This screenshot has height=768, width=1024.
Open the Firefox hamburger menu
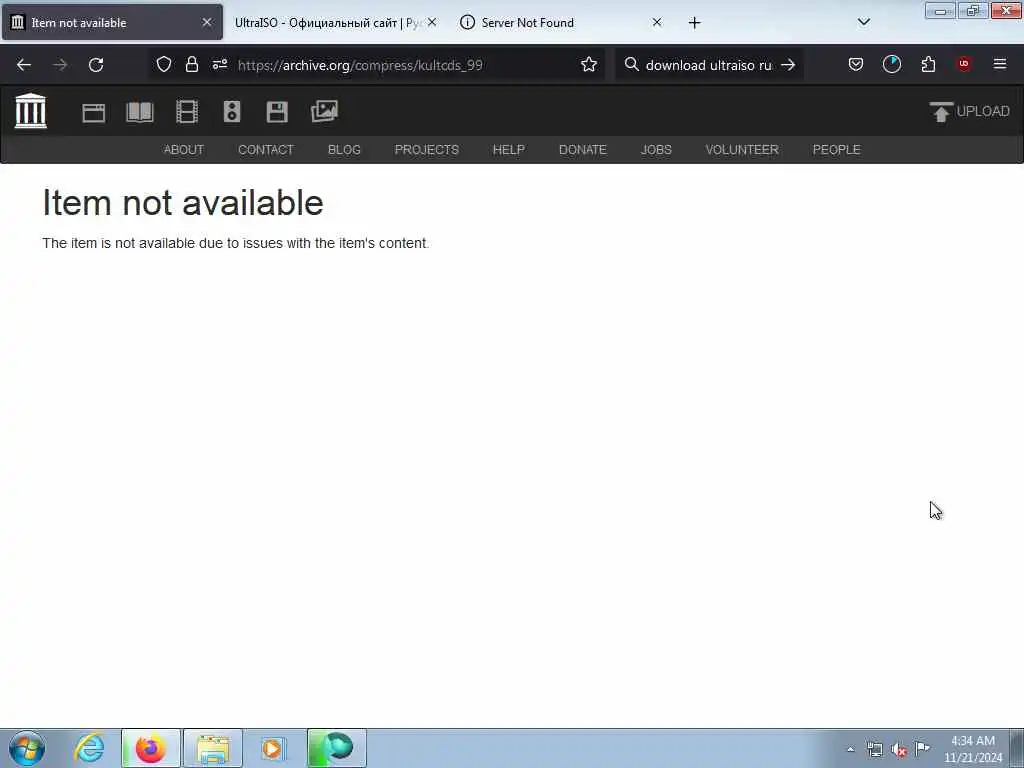point(1000,64)
